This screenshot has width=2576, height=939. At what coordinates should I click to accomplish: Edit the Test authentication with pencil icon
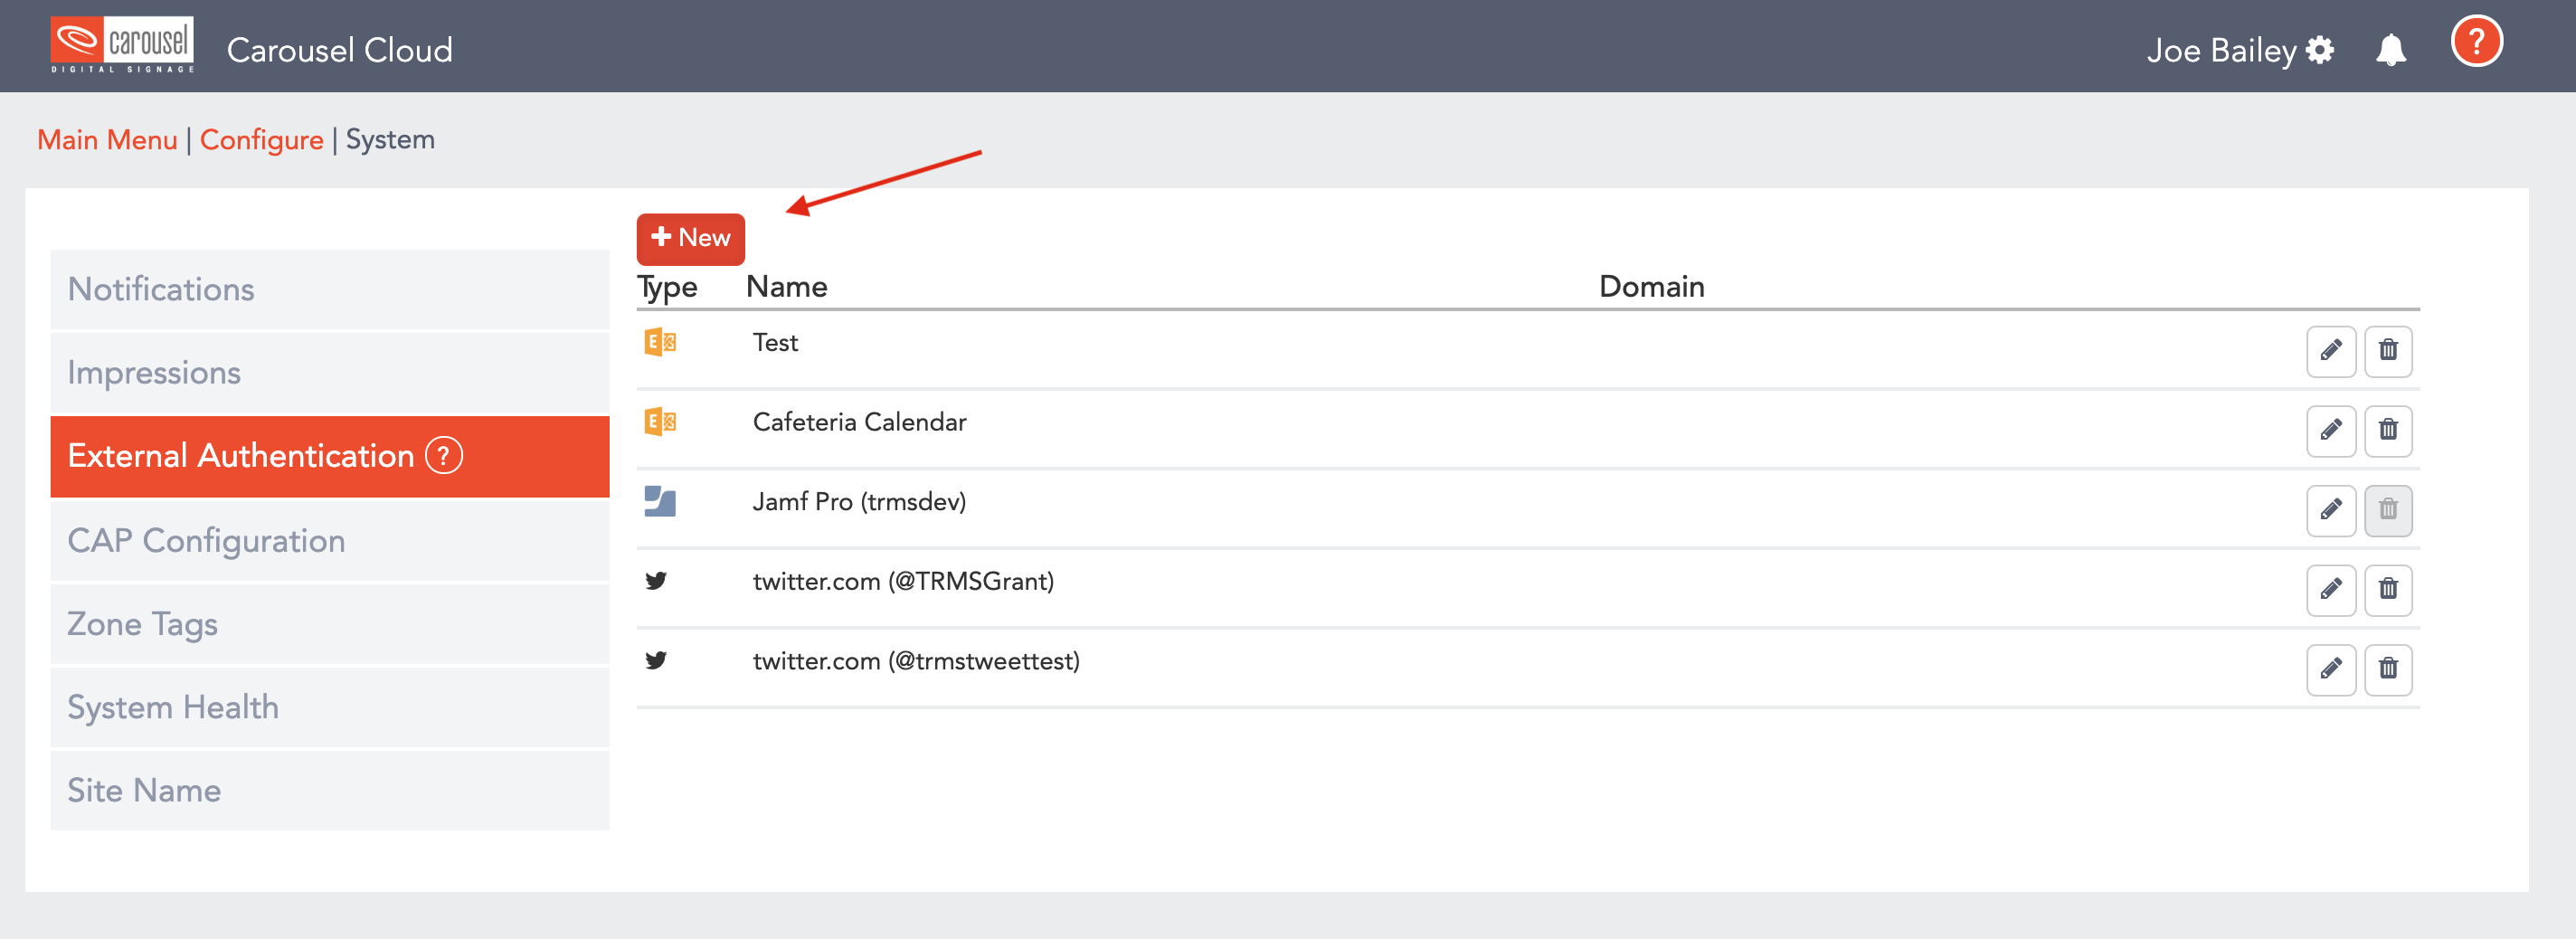[x=2331, y=351]
